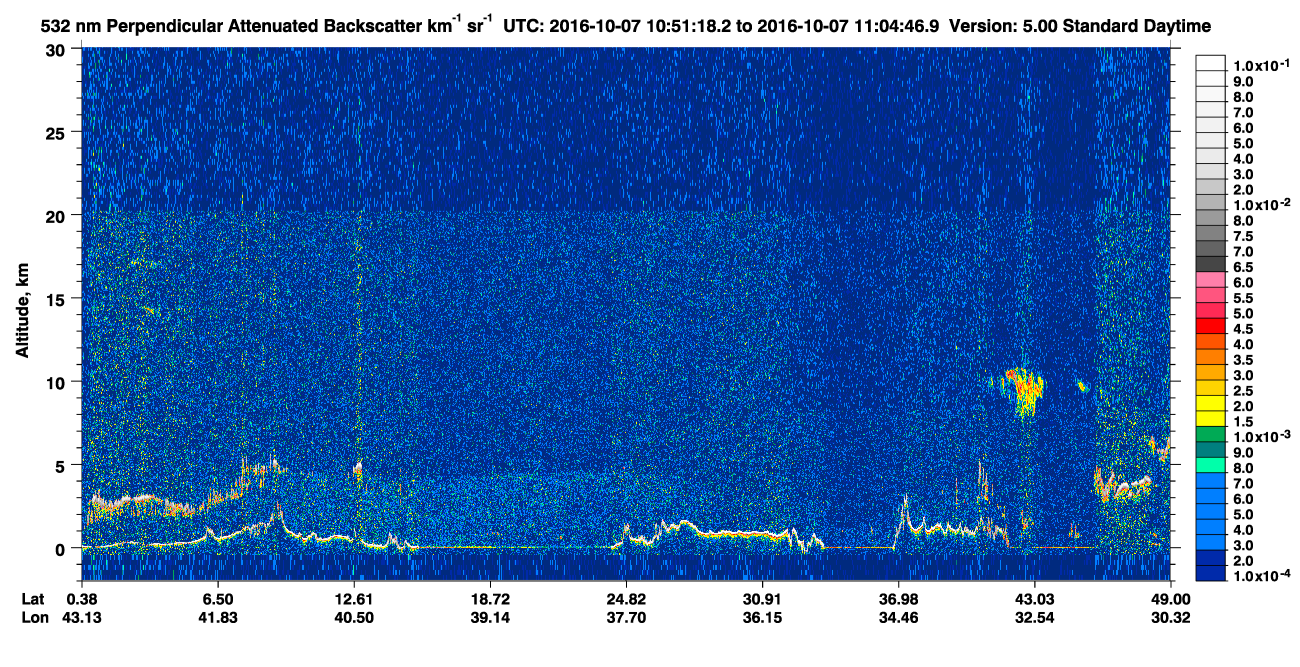1300x667 pixels.
Task: Select longitude value 34.46
Action: (x=898, y=617)
